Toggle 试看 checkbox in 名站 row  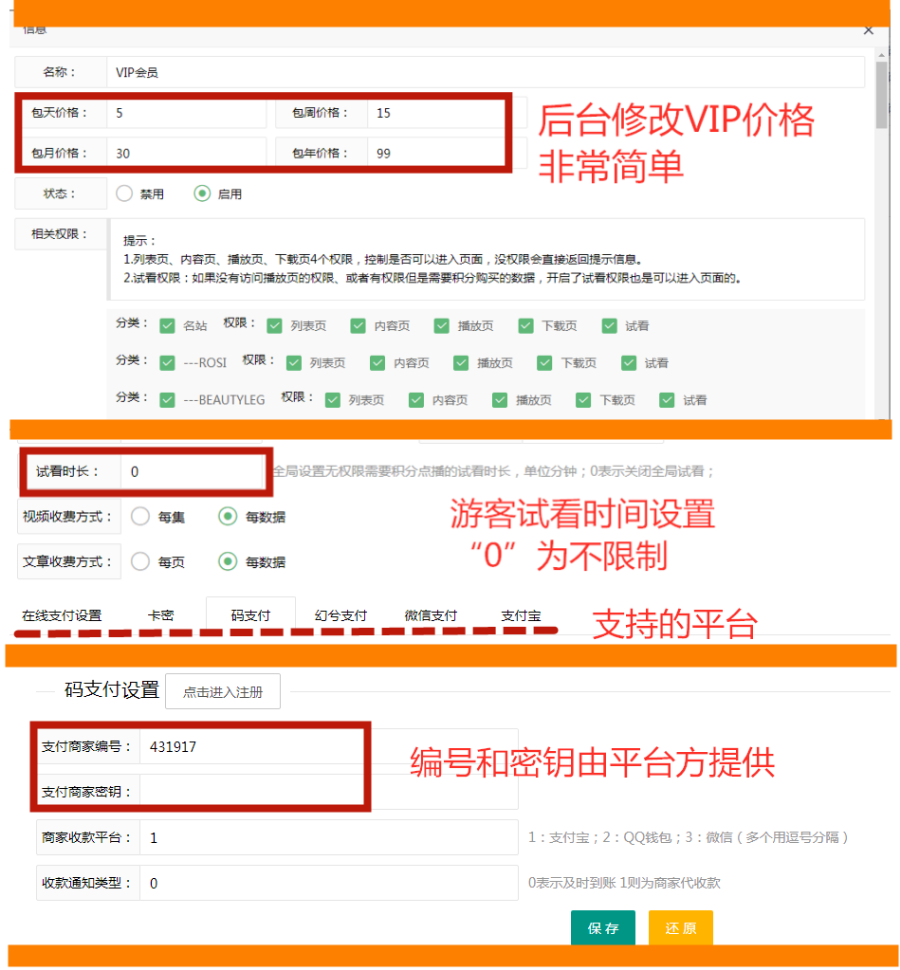pos(609,326)
